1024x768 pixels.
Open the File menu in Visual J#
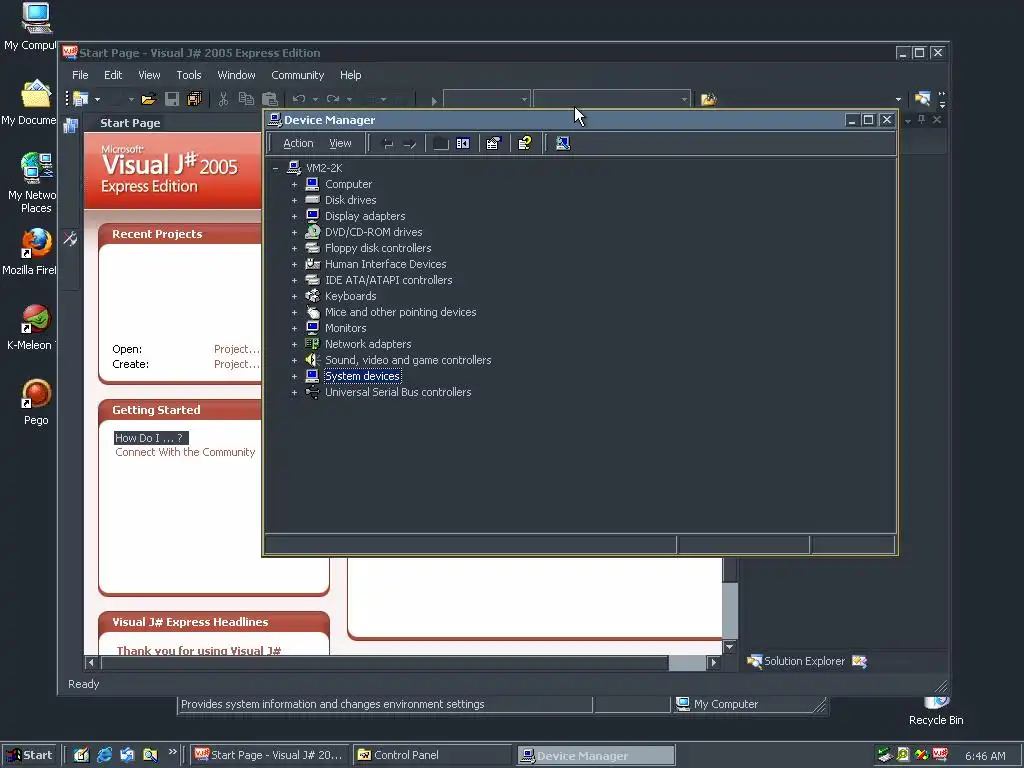point(80,75)
